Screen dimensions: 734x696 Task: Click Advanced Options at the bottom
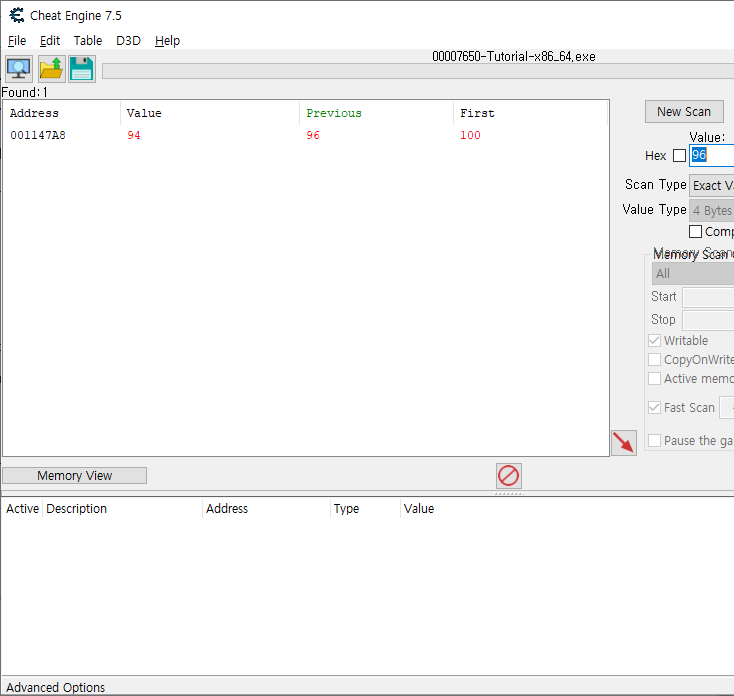(55, 687)
